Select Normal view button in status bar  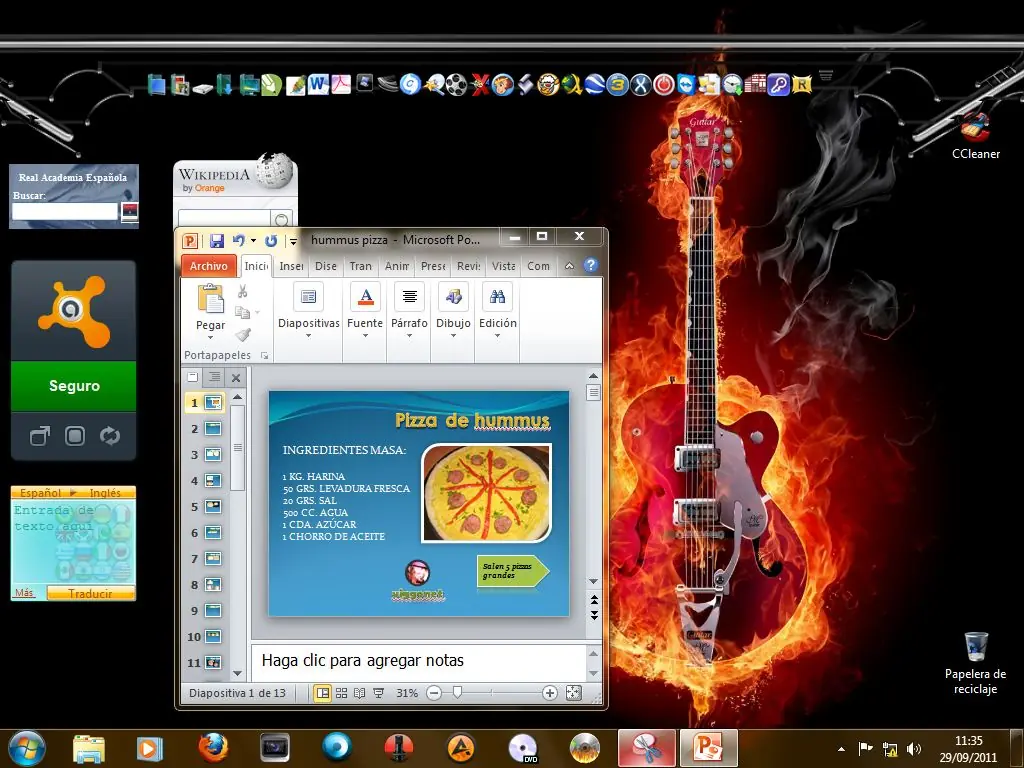coord(322,693)
